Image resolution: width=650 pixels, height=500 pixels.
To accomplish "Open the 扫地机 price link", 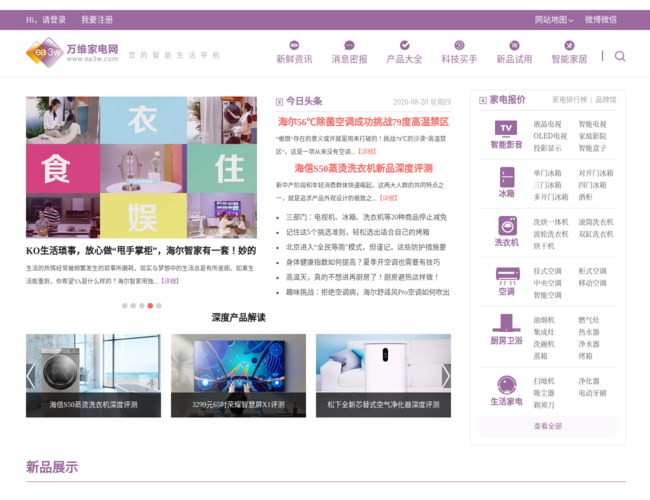I will [x=543, y=381].
